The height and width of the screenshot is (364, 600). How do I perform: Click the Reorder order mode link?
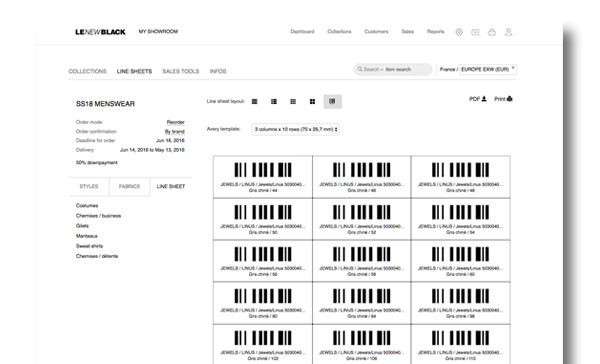click(176, 122)
